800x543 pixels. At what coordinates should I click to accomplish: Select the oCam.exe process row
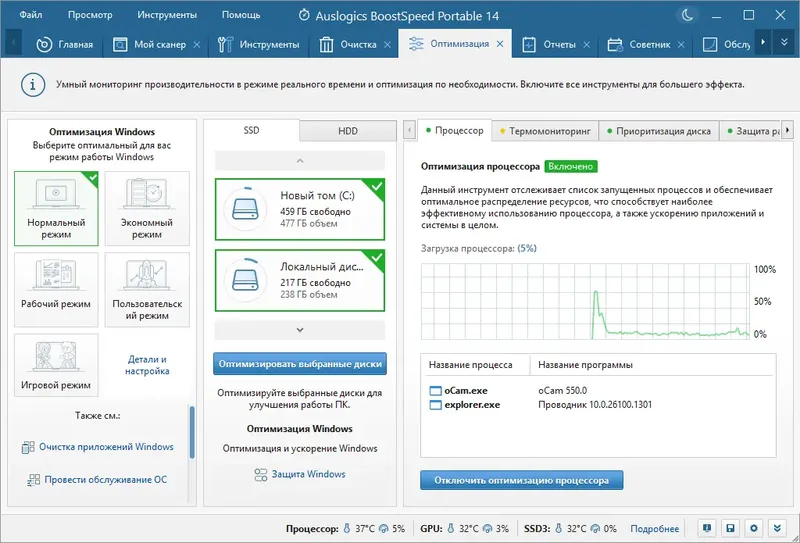(x=598, y=391)
